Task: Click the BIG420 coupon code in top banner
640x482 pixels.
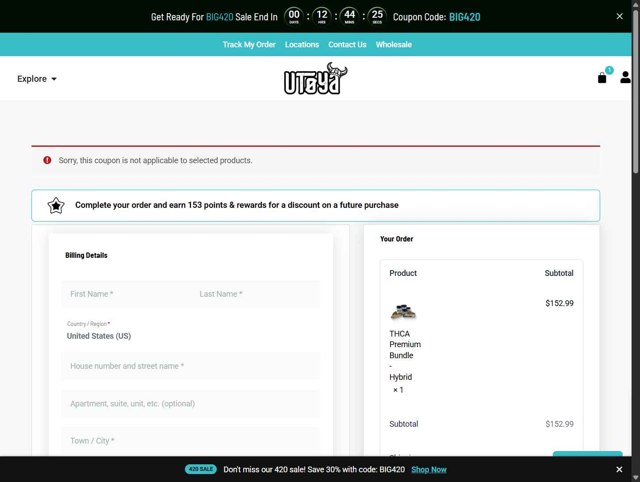Action: coord(464,17)
